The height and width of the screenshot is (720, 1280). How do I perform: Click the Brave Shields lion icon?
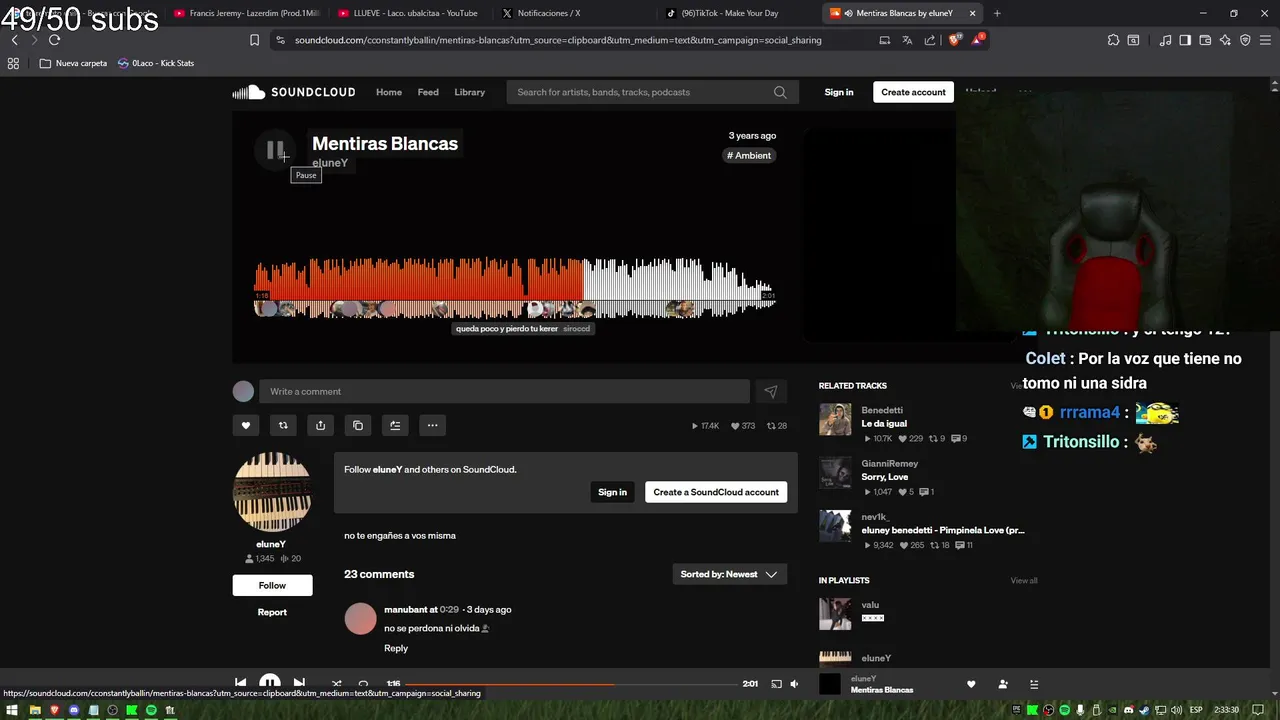pos(954,40)
